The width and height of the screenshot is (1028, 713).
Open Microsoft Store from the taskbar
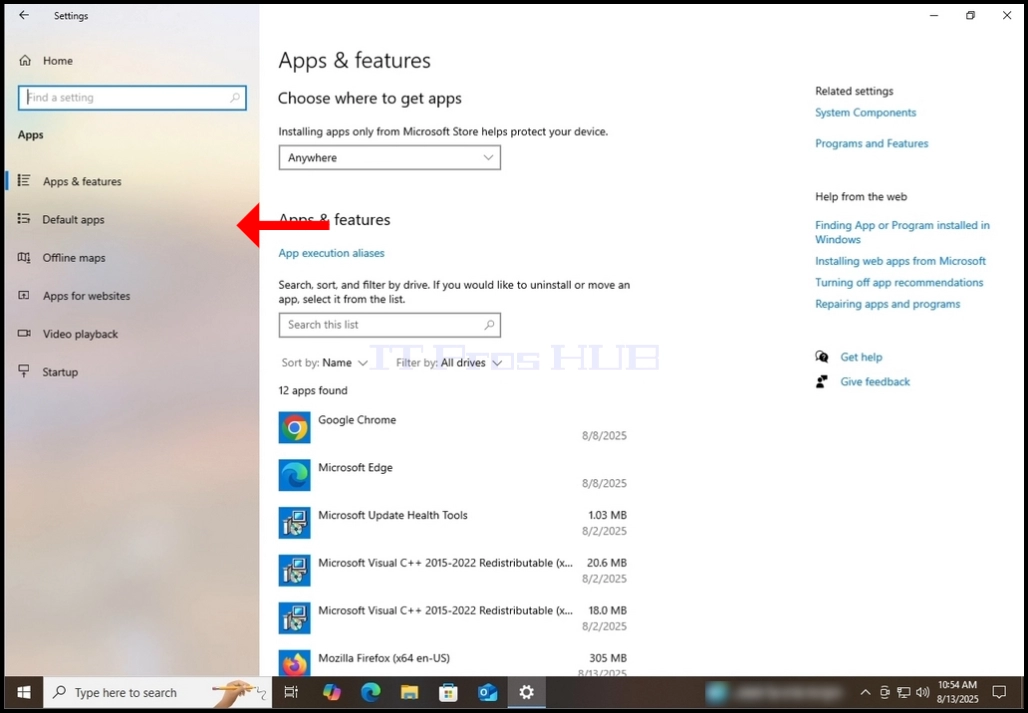tap(448, 693)
